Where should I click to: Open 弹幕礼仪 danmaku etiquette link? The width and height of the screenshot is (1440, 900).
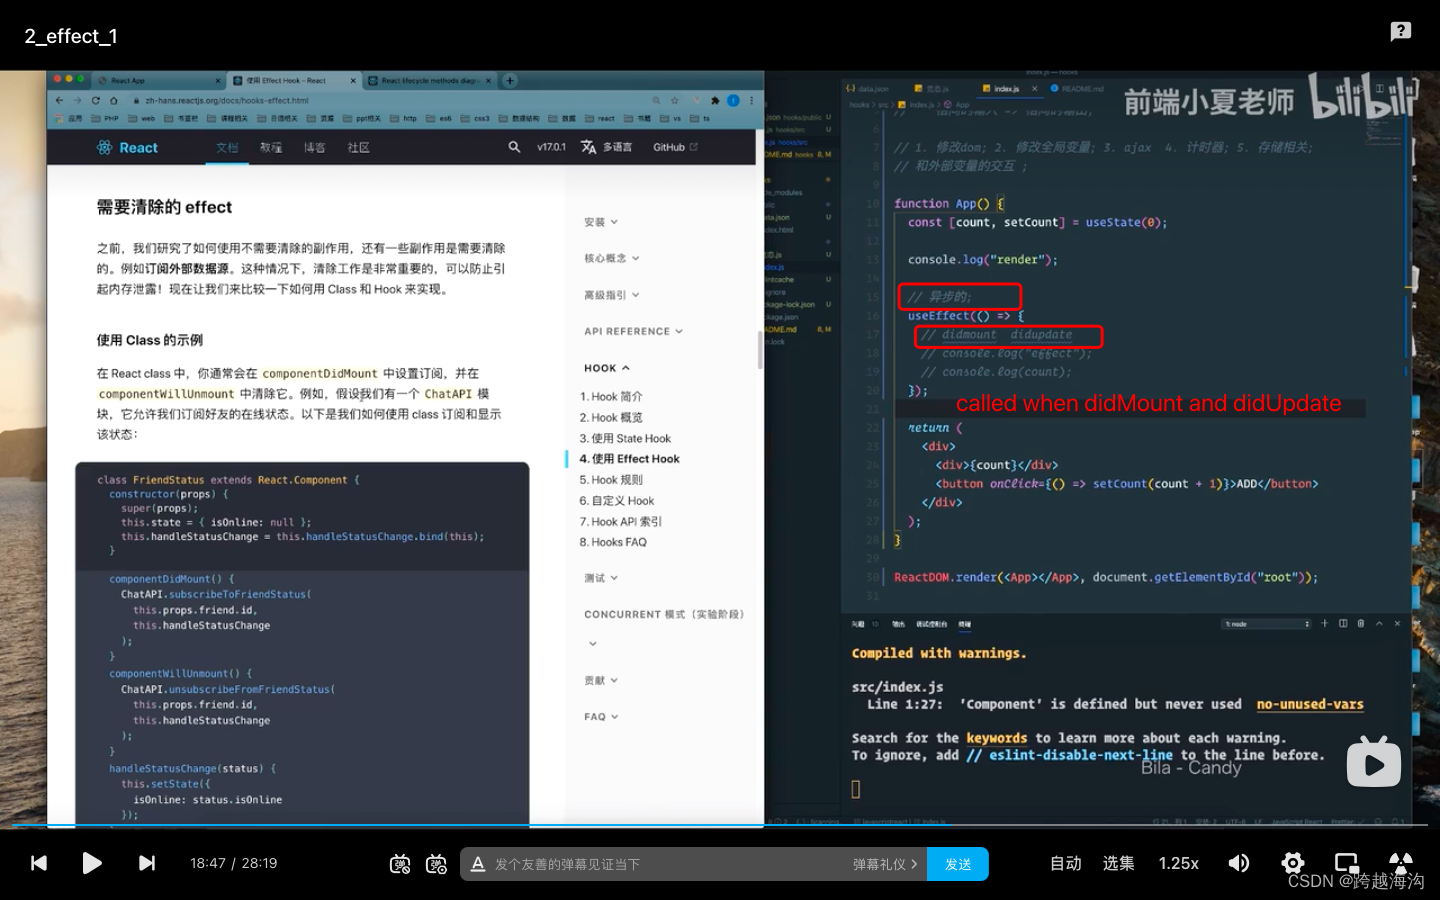(x=885, y=864)
